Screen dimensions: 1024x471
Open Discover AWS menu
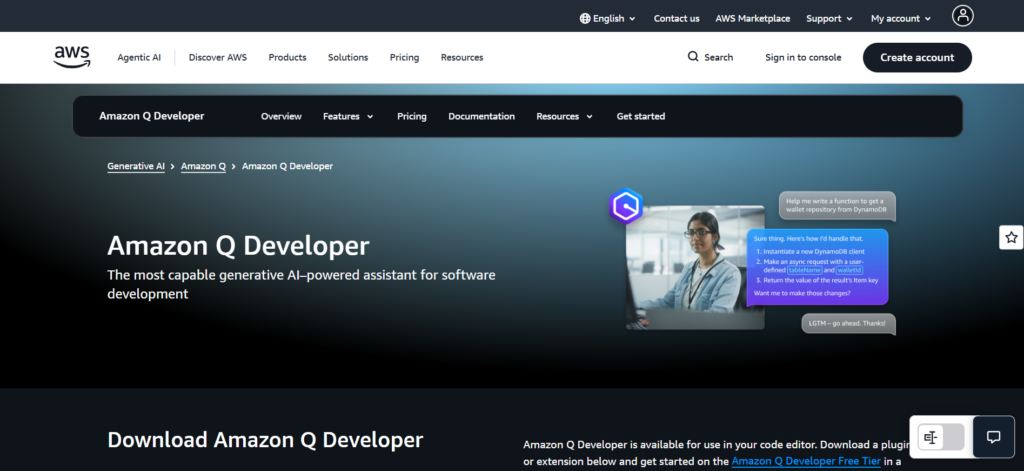click(217, 57)
